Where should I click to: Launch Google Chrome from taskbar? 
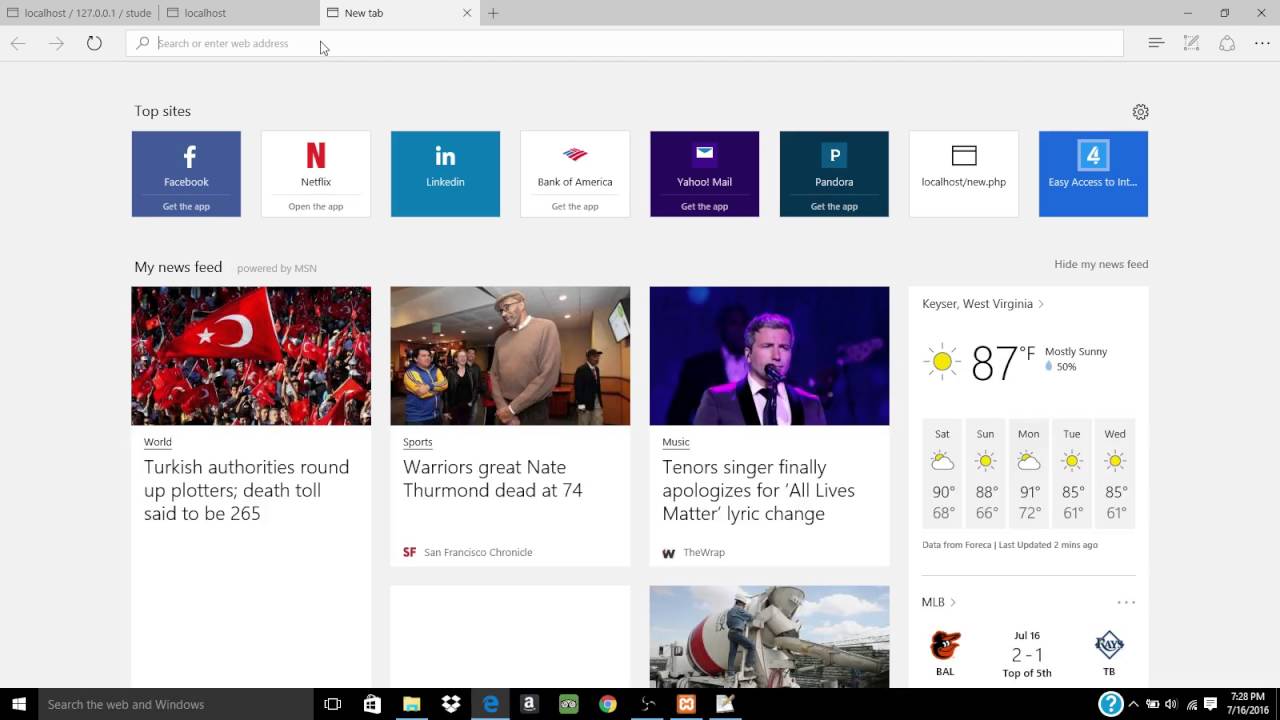point(607,704)
